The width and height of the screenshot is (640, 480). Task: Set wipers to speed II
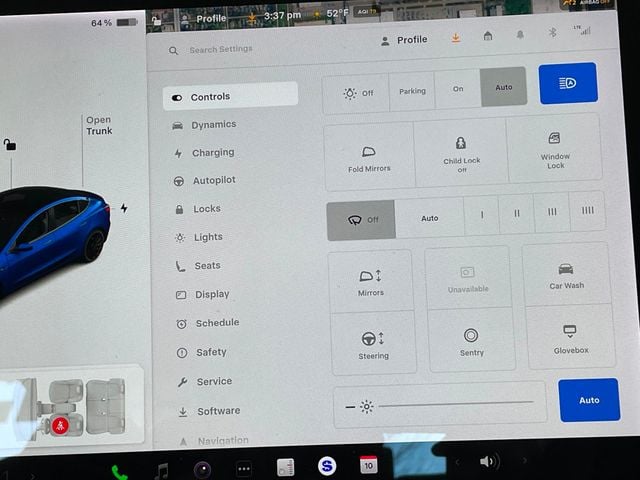pos(517,213)
